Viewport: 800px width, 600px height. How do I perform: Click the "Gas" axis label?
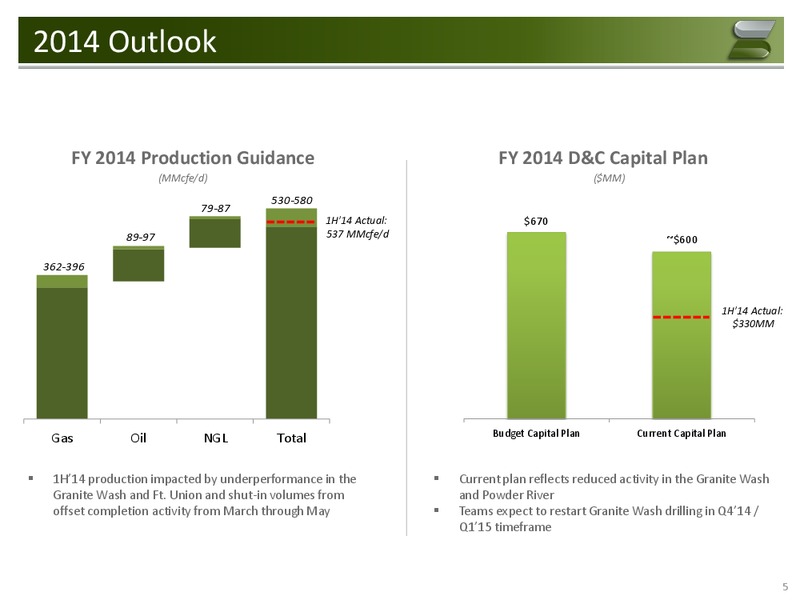[62, 438]
